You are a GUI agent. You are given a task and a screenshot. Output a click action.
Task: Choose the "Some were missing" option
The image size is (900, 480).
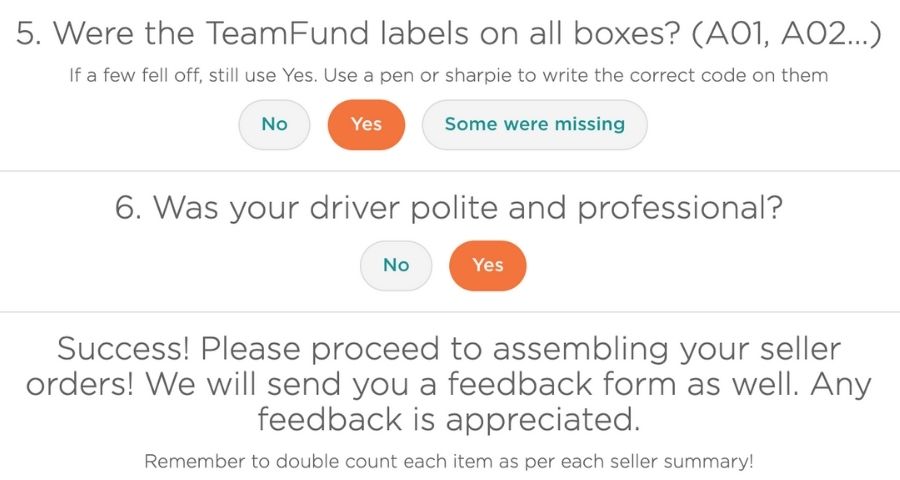[x=534, y=125]
